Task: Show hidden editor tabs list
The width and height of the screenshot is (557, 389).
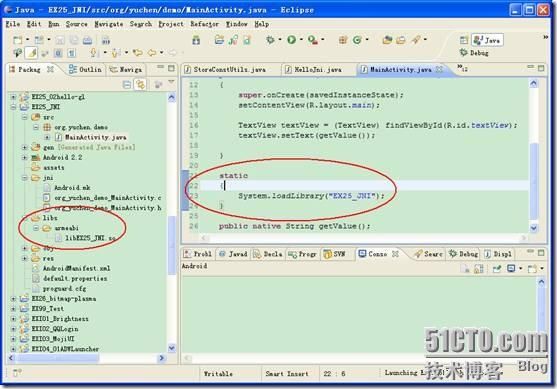Action: click(x=462, y=68)
